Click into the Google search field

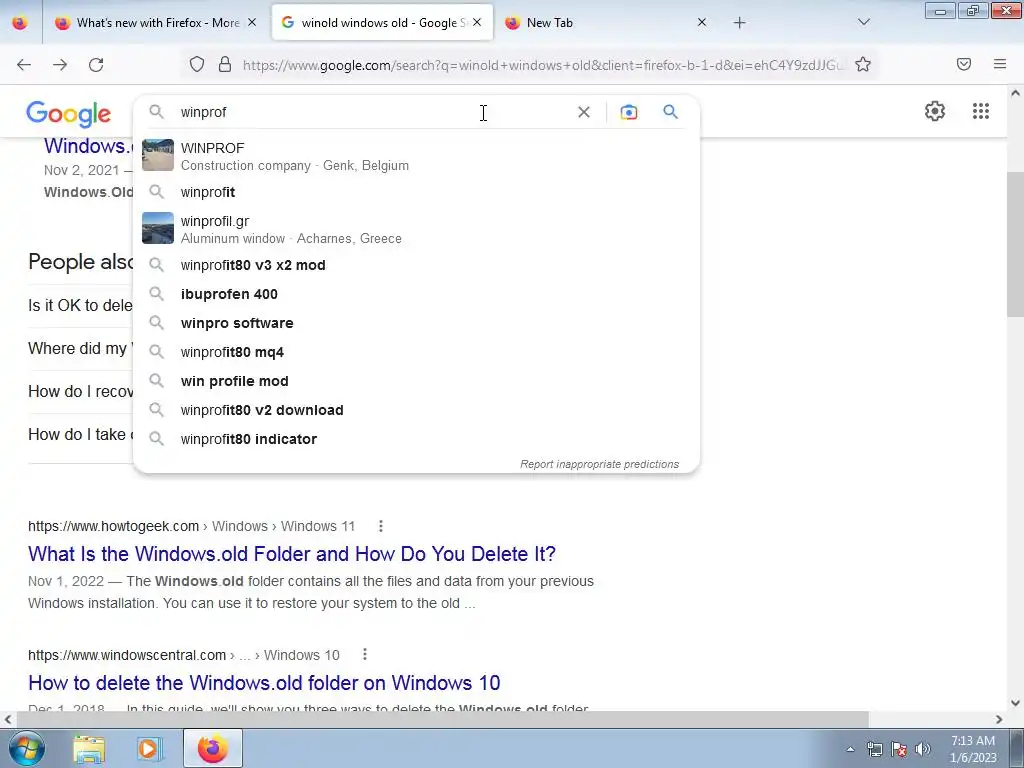tap(372, 112)
